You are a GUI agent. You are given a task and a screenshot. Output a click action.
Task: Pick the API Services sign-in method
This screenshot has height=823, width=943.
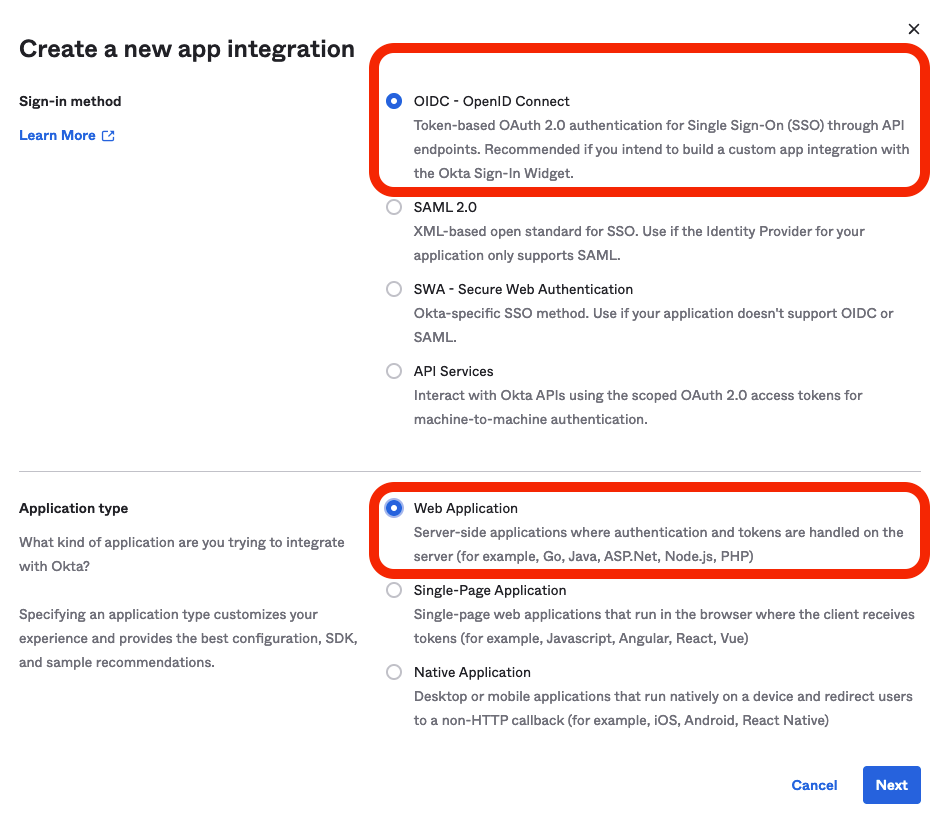click(x=394, y=371)
